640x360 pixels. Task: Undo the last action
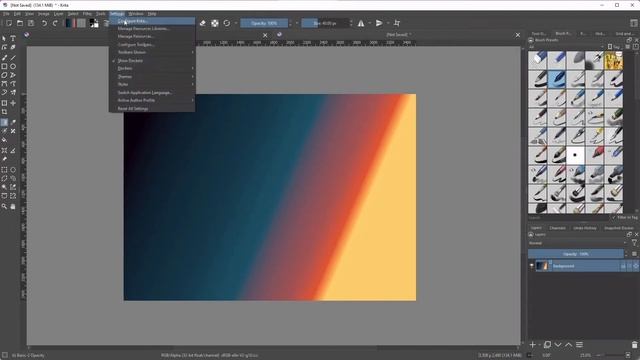pyautogui.click(x=44, y=23)
